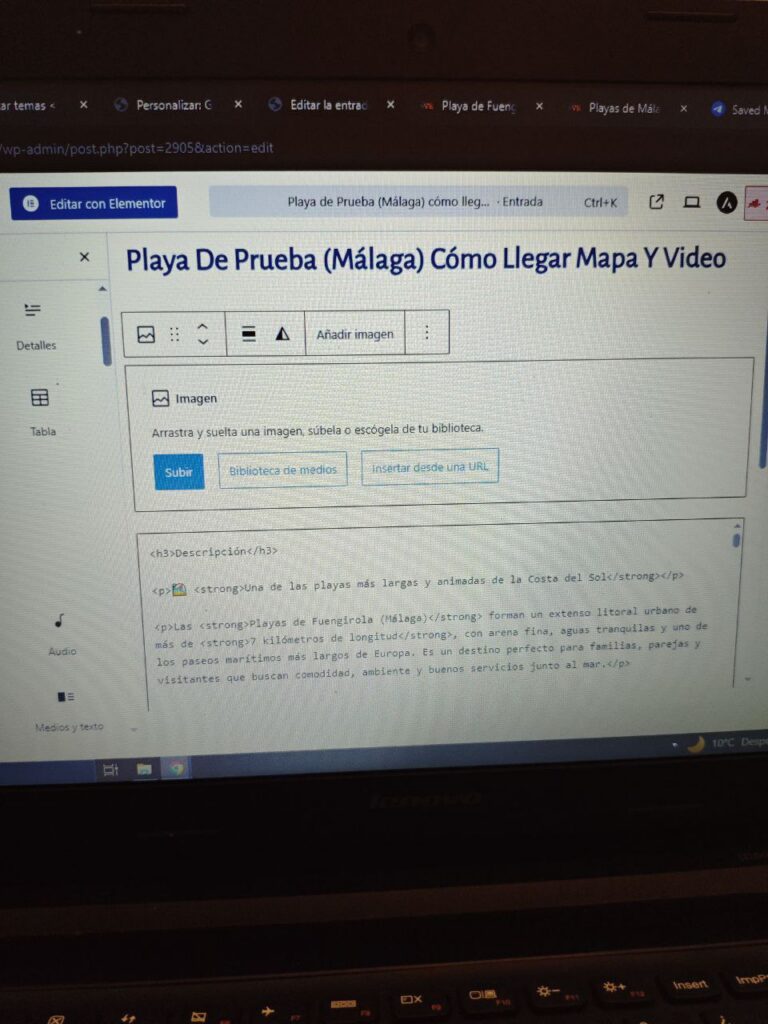768x1024 pixels.
Task: Open the view post external link icon
Action: [656, 202]
